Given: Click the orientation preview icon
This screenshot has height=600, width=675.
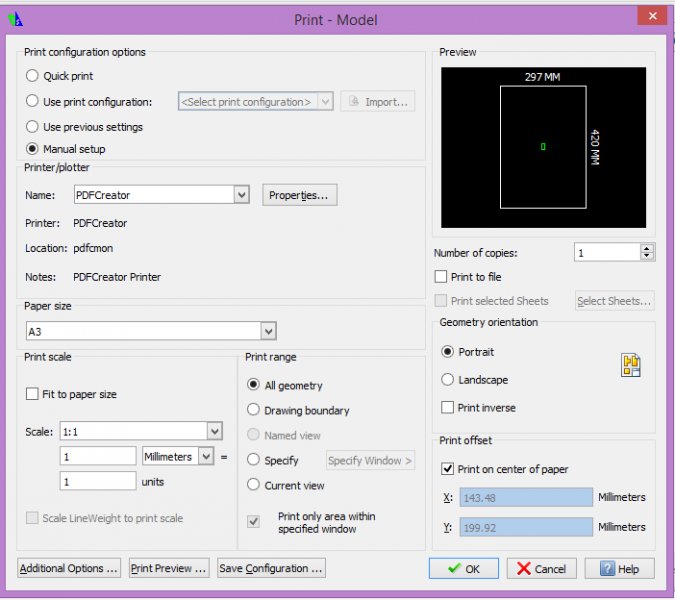Looking at the screenshot, I should click(x=630, y=366).
